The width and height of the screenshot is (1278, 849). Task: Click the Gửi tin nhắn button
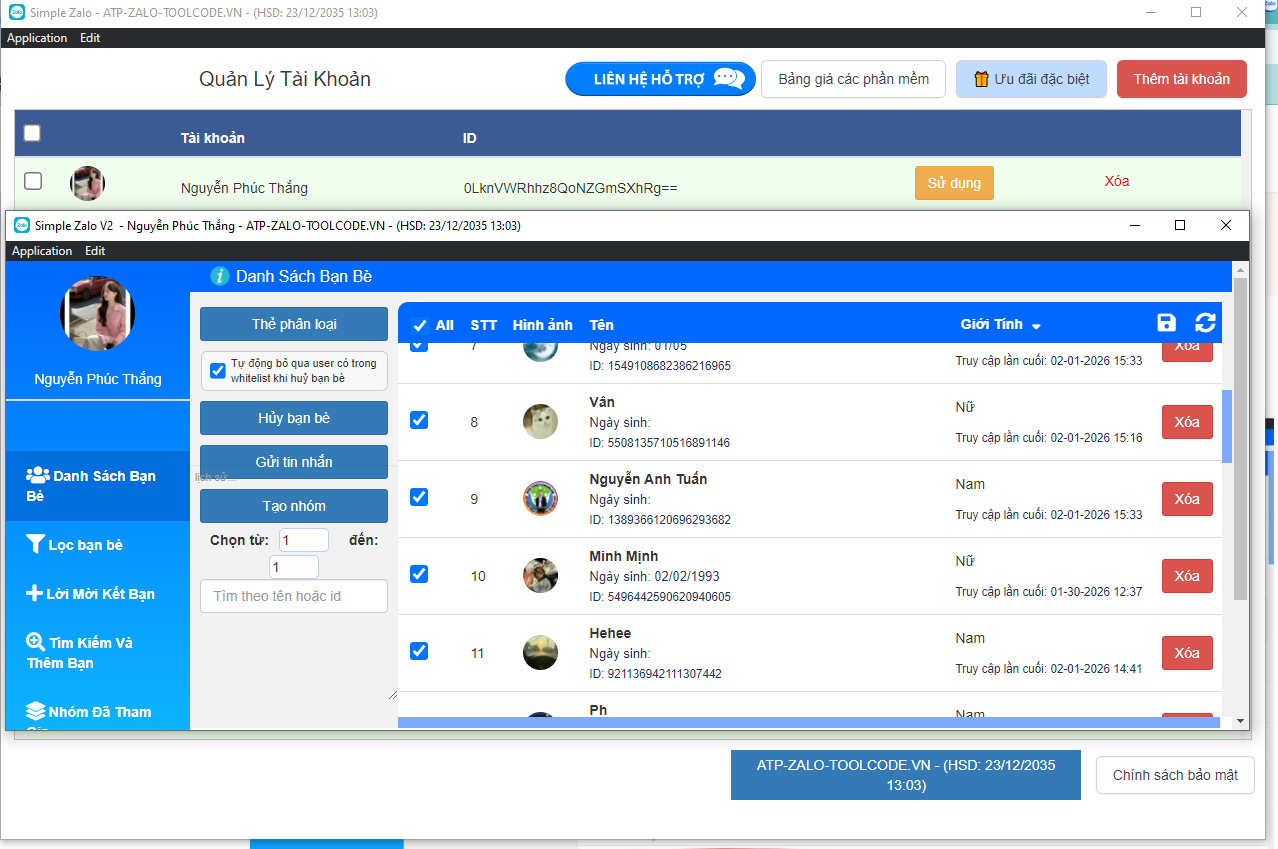click(x=294, y=462)
